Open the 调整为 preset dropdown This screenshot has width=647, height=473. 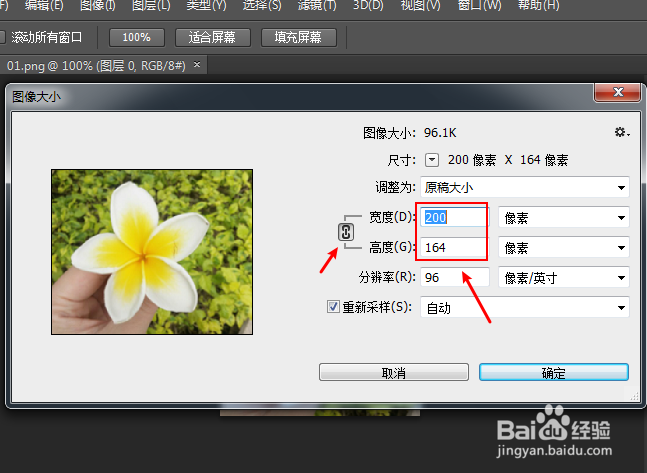click(524, 187)
